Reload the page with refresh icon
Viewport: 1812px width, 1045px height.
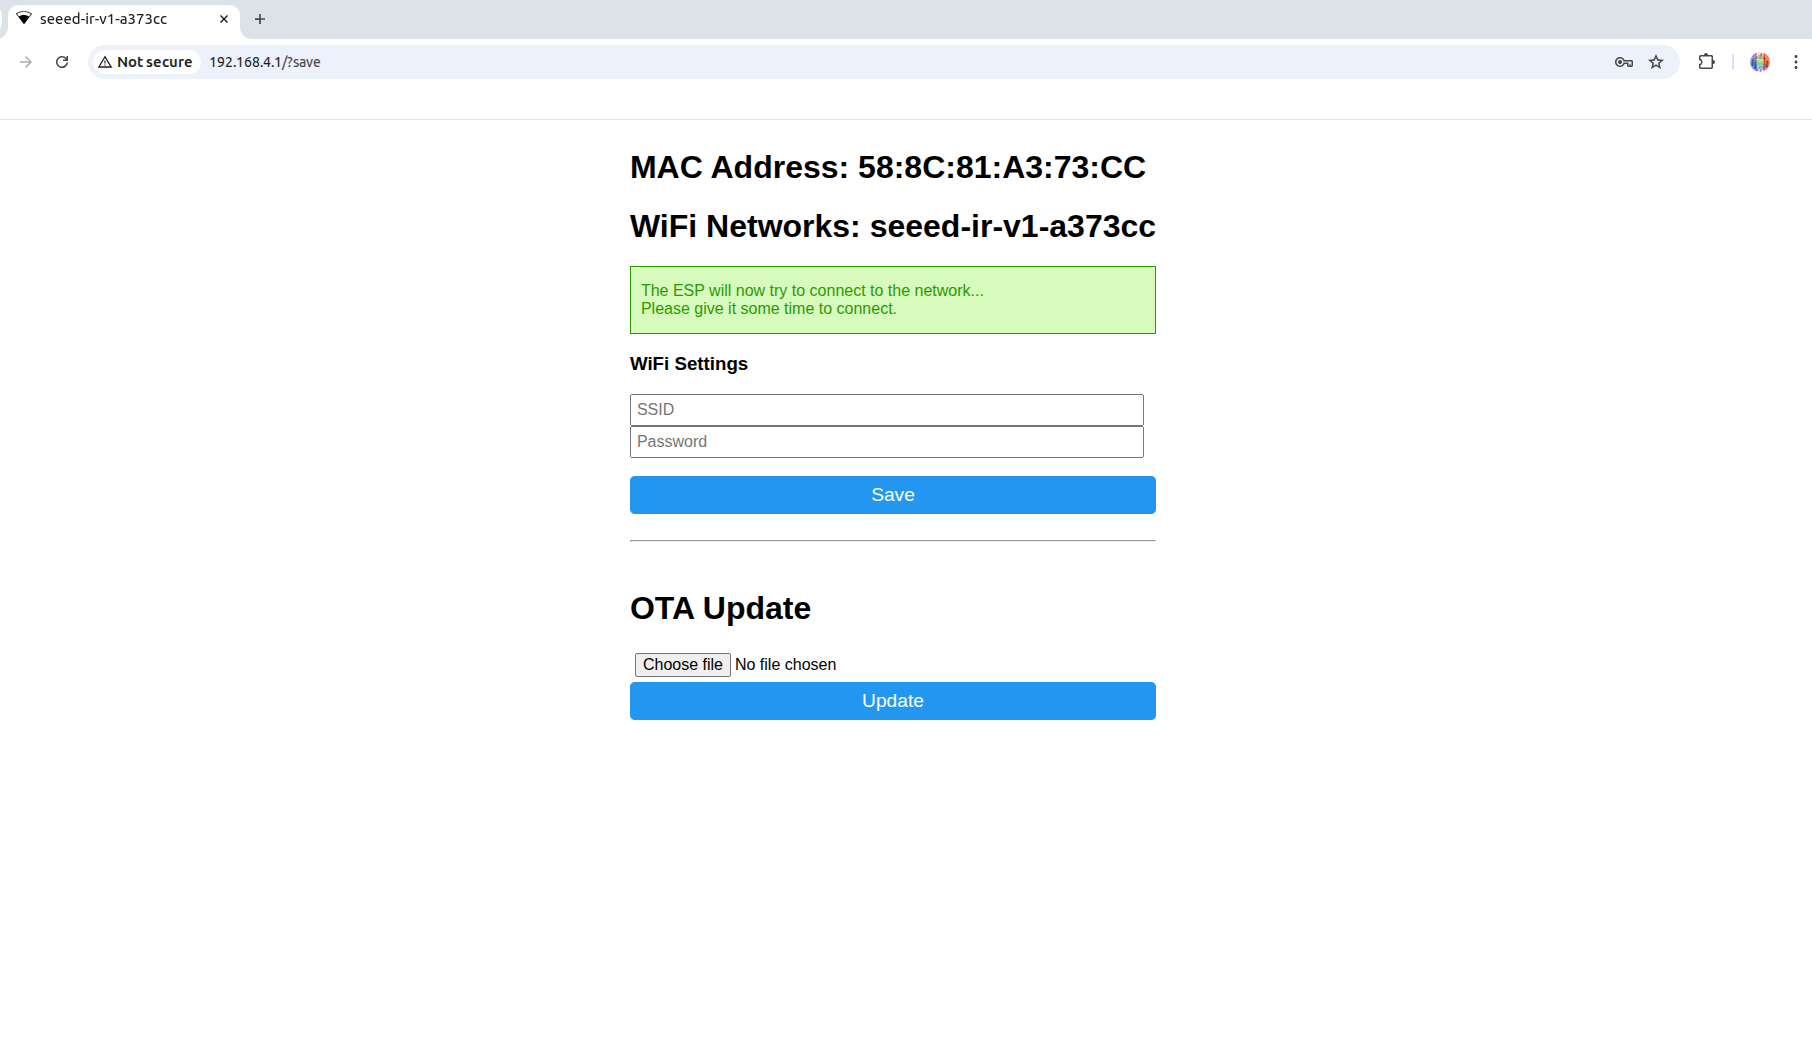[x=62, y=62]
